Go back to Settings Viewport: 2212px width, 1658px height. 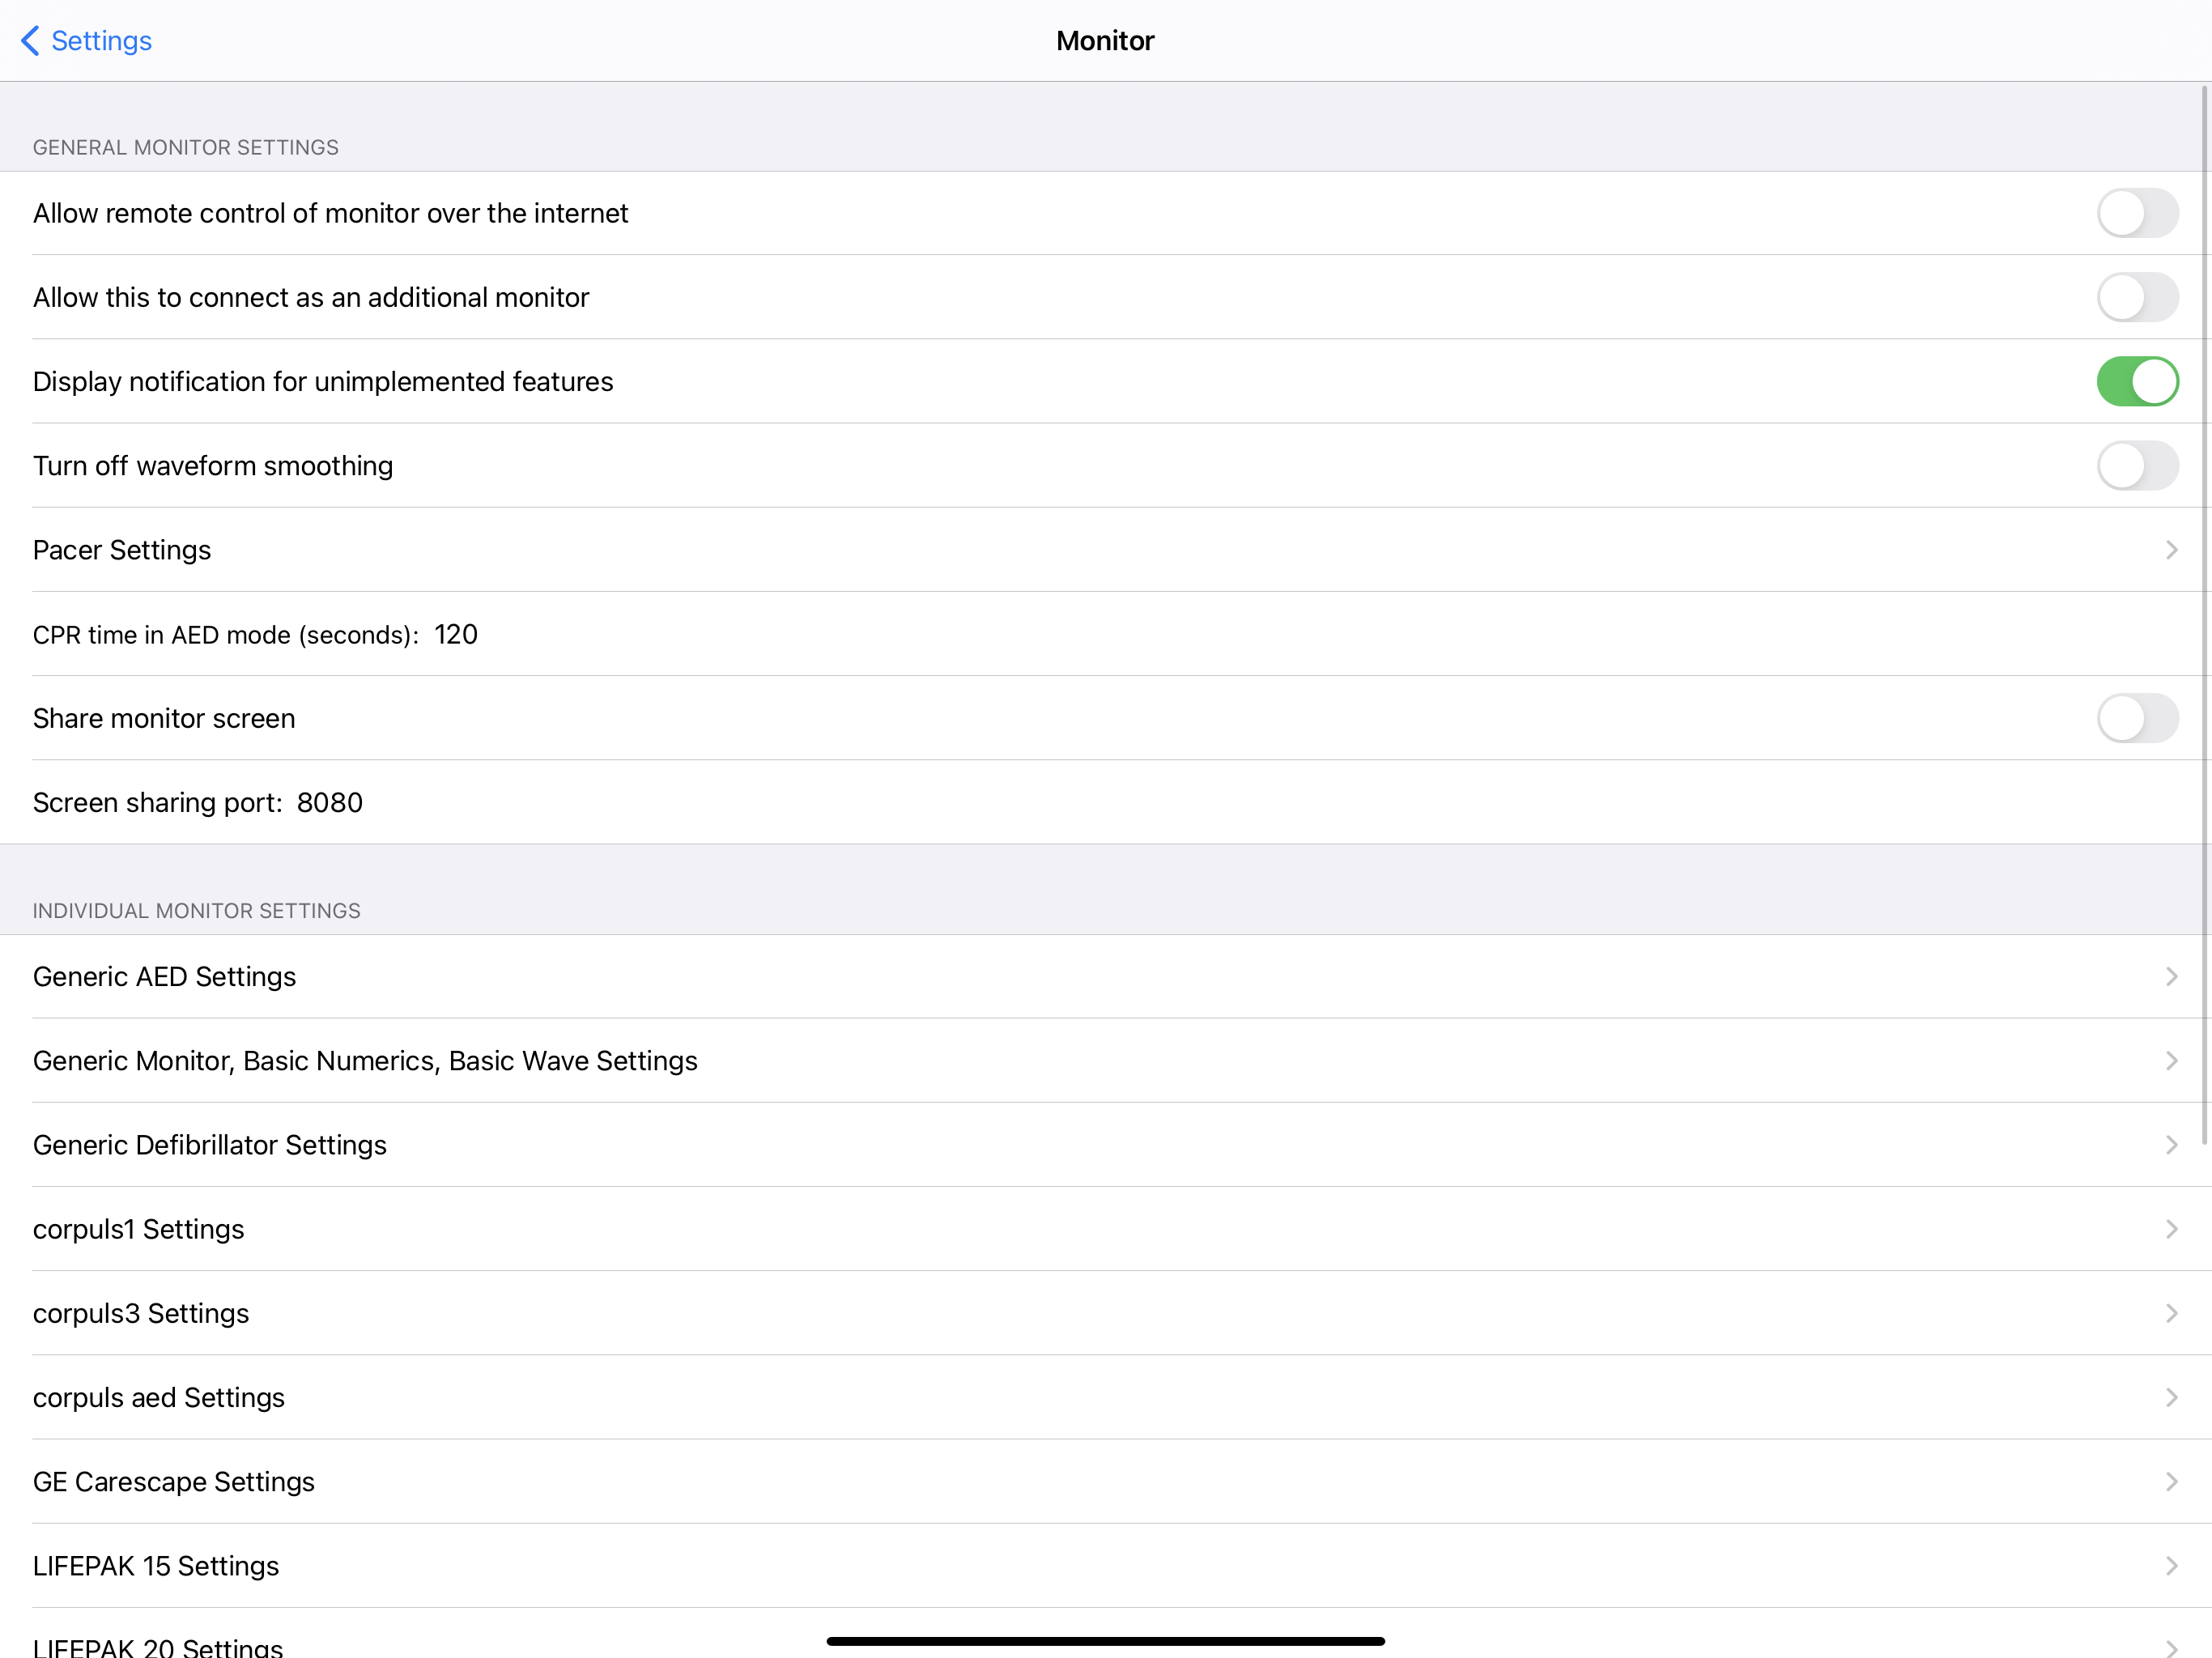pos(100,41)
